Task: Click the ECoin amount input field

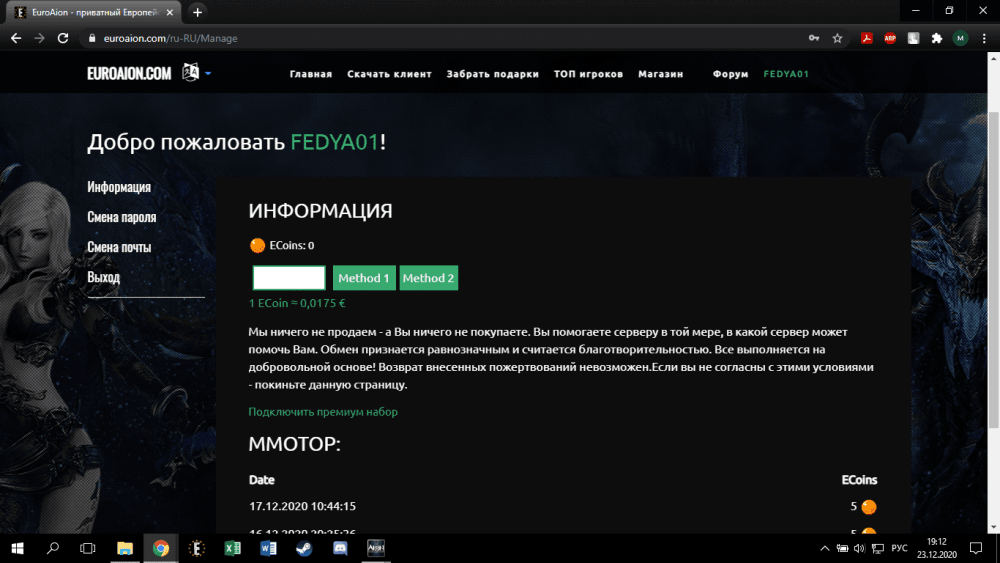Action: pyautogui.click(x=289, y=278)
